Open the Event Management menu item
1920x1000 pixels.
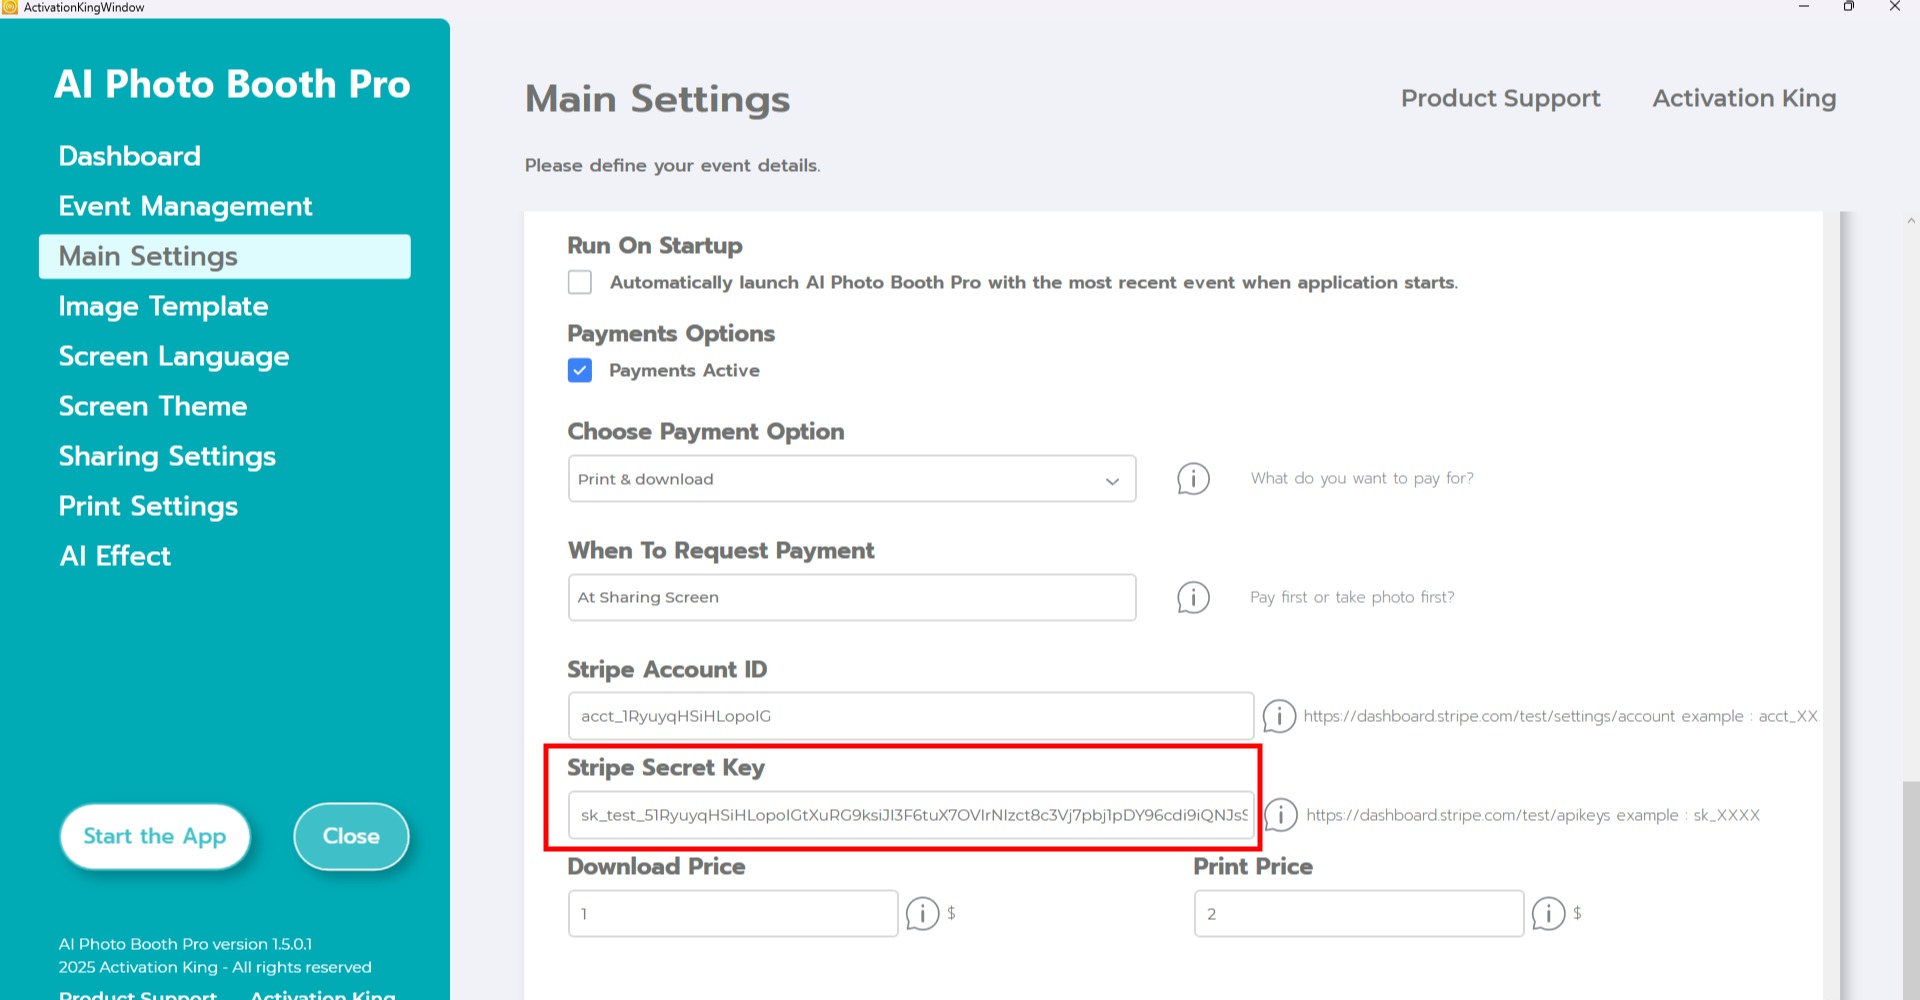[185, 206]
